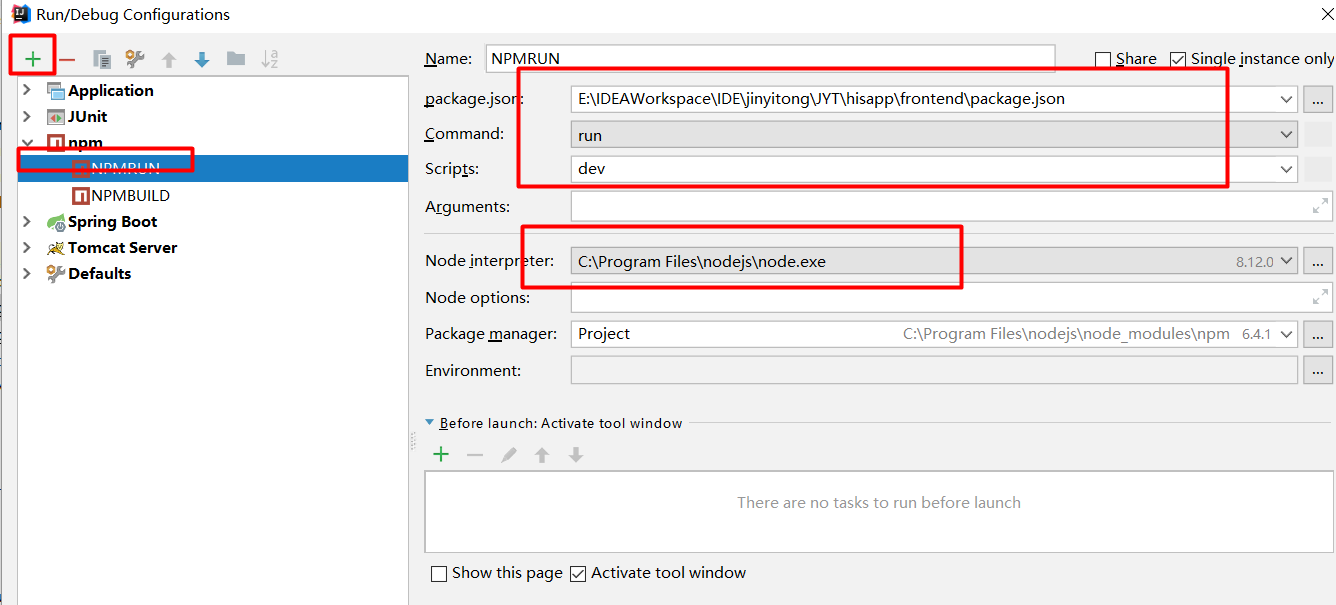
Task: Remove before-launch task minus icon
Action: pyautogui.click(x=475, y=455)
